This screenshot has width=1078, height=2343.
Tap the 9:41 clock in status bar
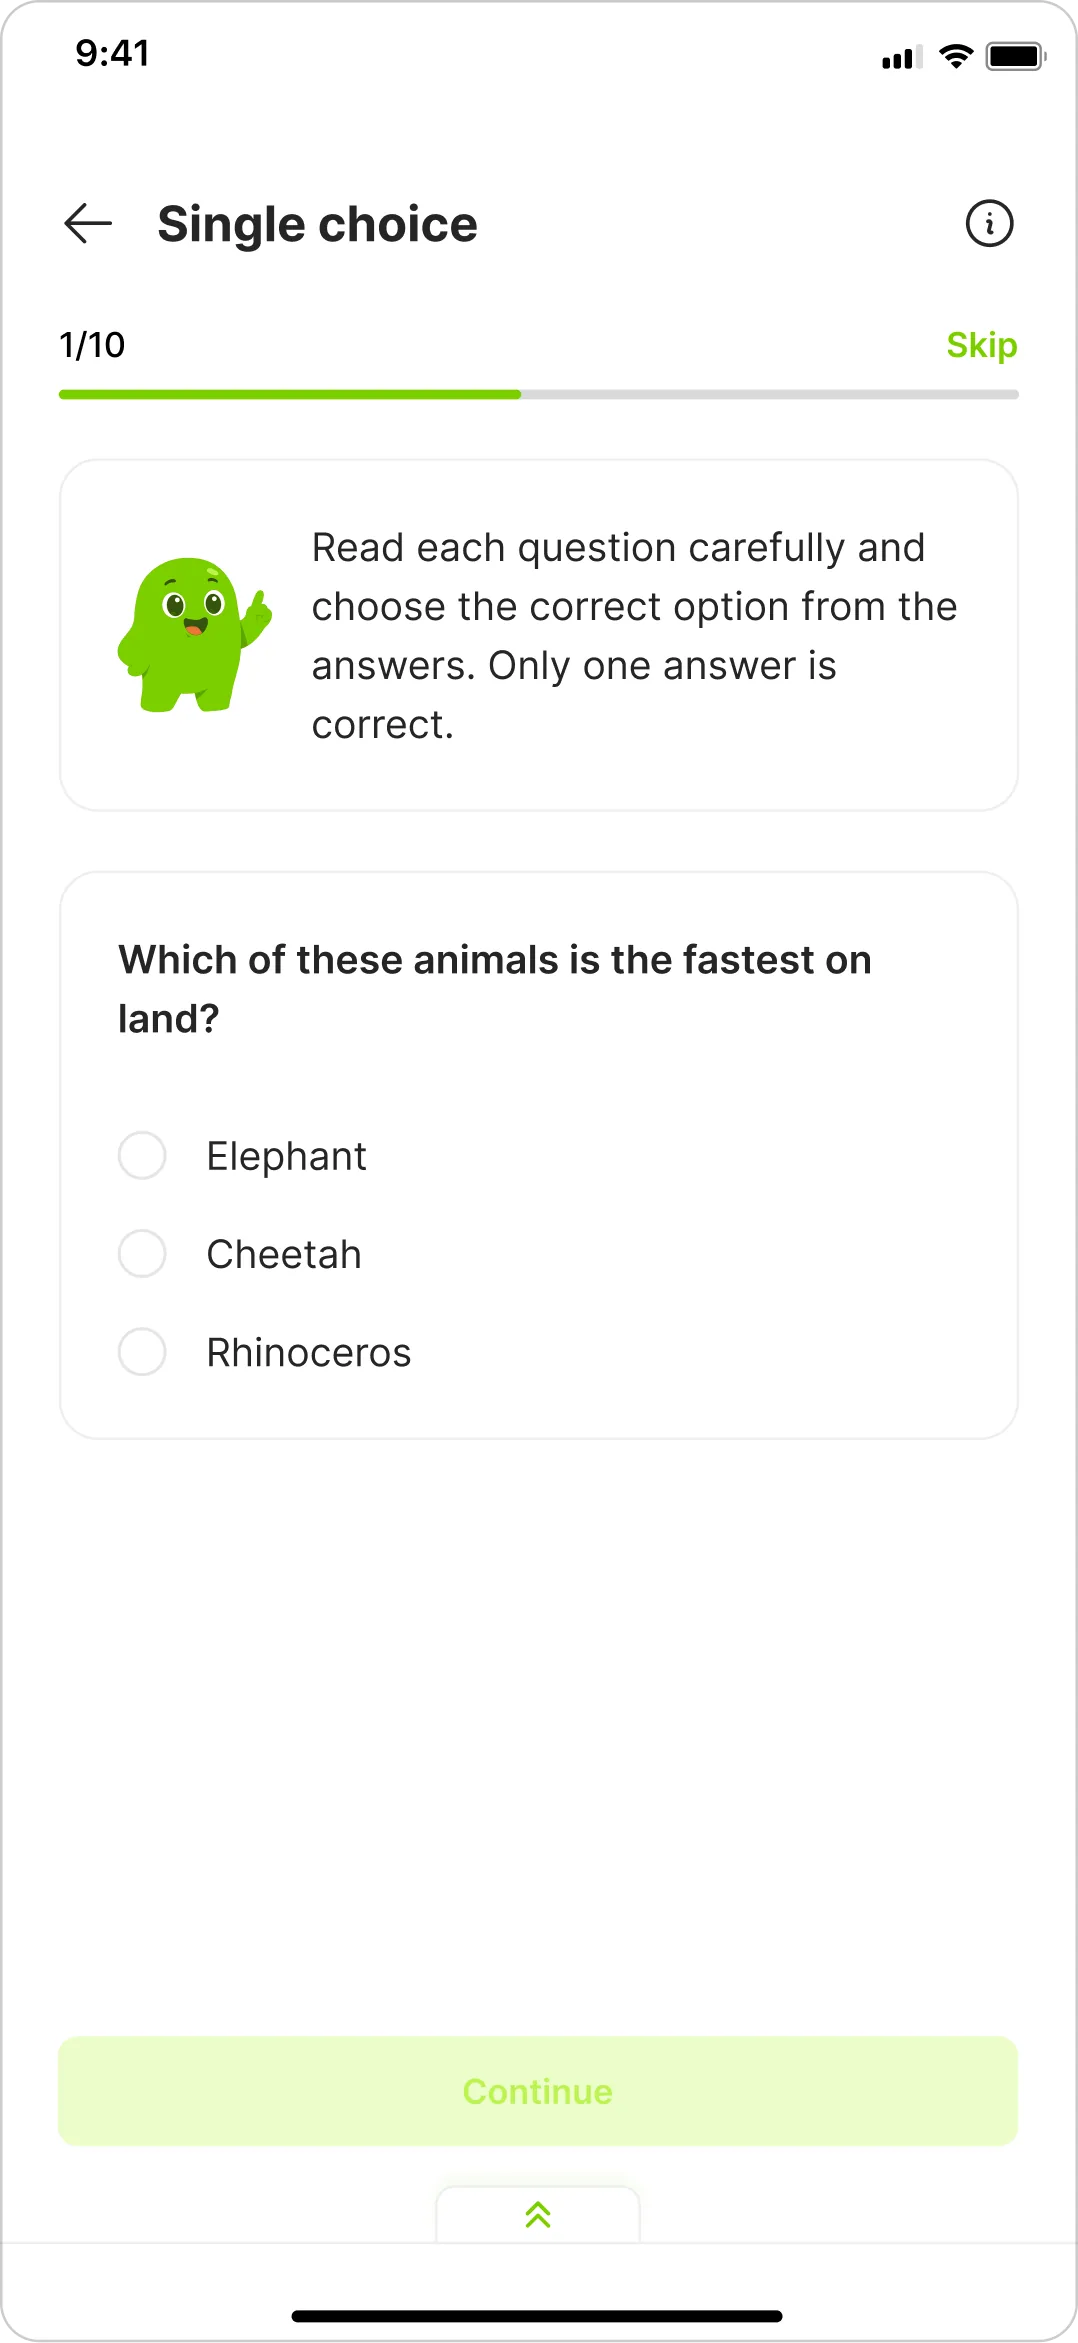[112, 53]
